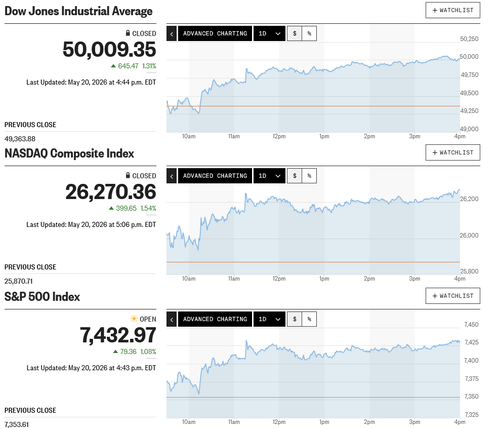Switch the NASDAQ chart to percent view
The width and height of the screenshot is (500, 429).
[309, 176]
